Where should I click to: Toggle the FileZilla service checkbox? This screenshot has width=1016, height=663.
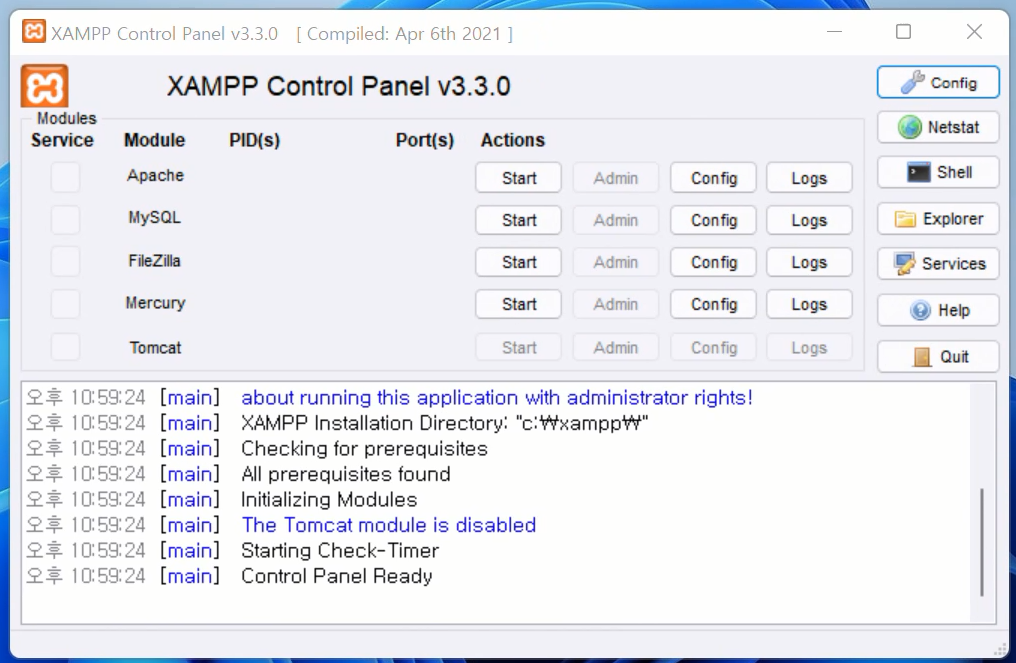(65, 262)
